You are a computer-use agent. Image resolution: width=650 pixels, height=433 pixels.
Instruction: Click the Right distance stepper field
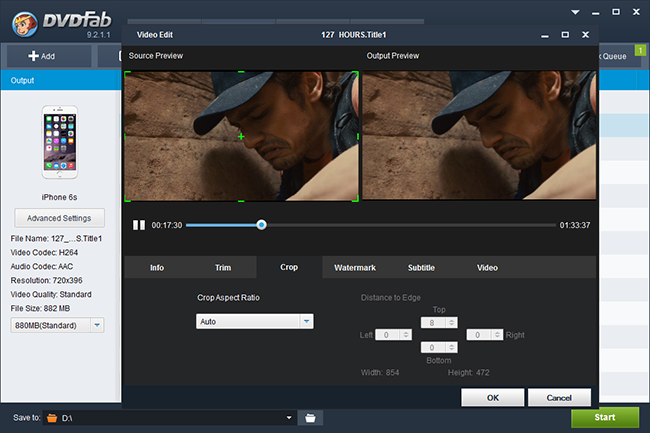[x=485, y=335]
